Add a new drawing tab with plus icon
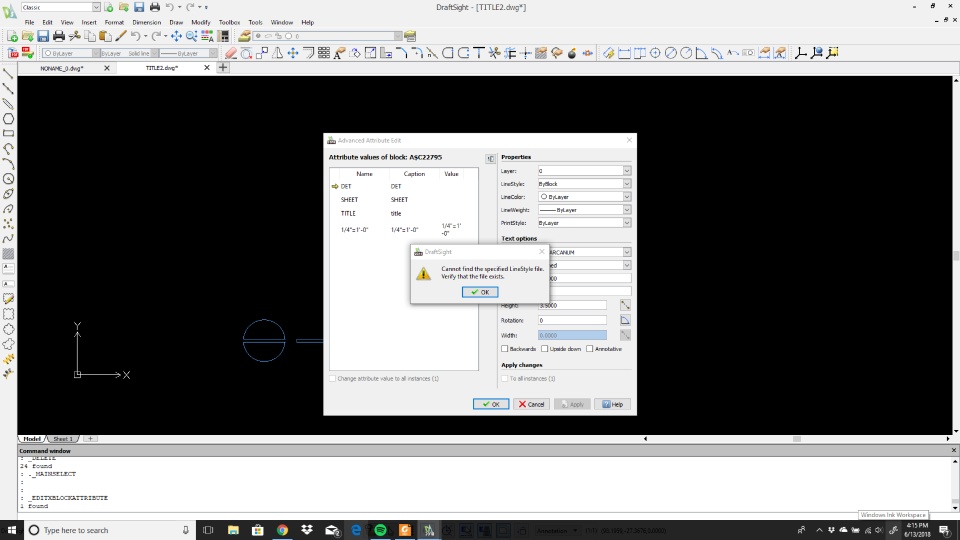The height and width of the screenshot is (540, 960). 223,68
